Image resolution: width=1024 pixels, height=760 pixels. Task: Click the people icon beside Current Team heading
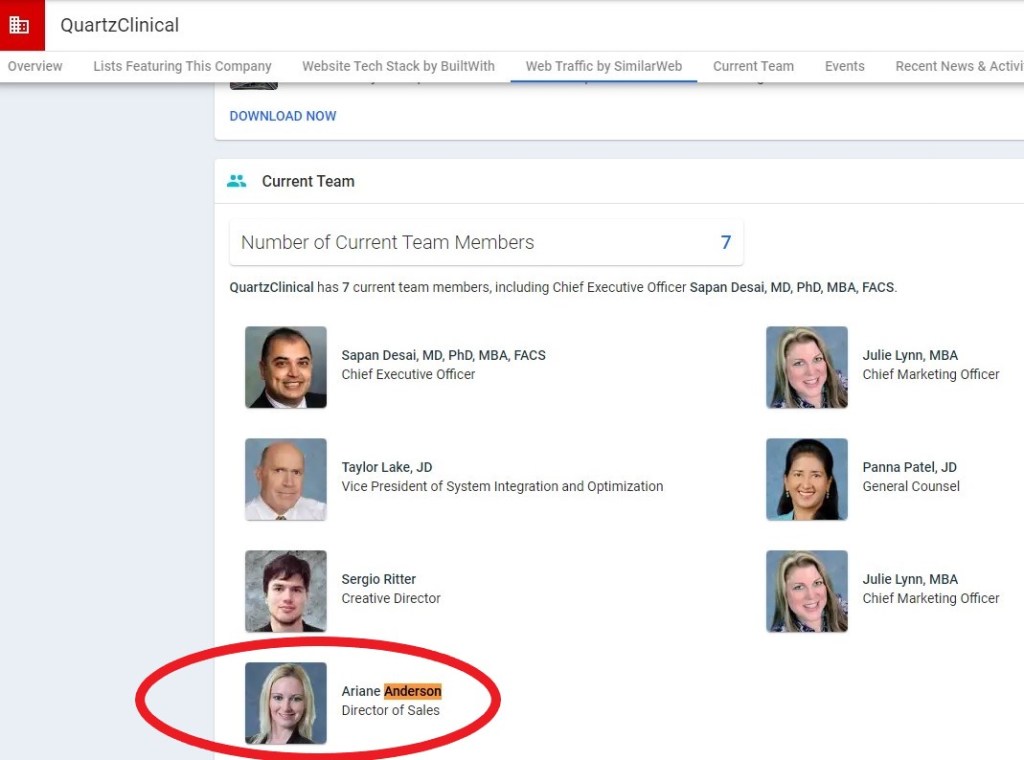pos(236,181)
